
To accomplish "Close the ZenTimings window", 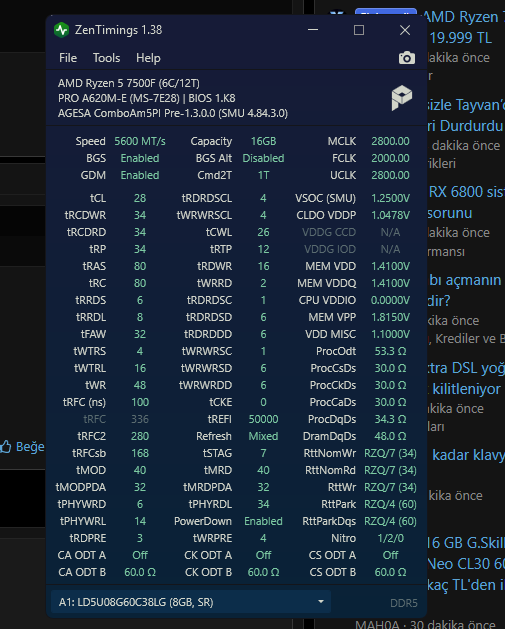I will click(405, 30).
